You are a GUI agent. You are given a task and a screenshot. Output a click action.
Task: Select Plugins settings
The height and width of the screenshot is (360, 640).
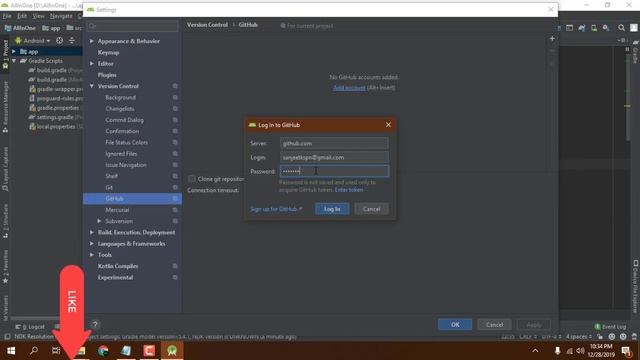(107, 75)
